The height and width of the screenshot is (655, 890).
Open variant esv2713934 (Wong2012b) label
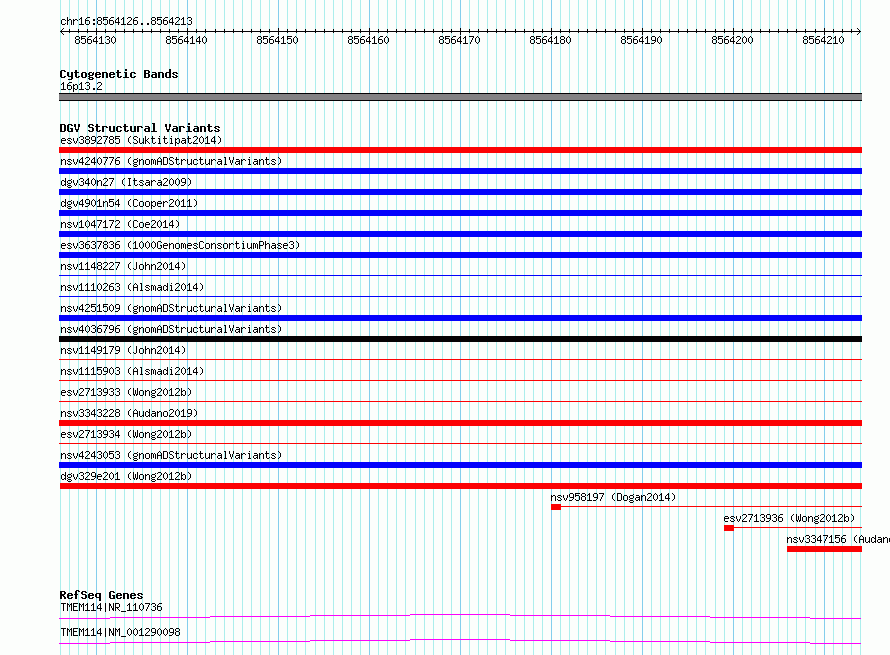coord(126,434)
